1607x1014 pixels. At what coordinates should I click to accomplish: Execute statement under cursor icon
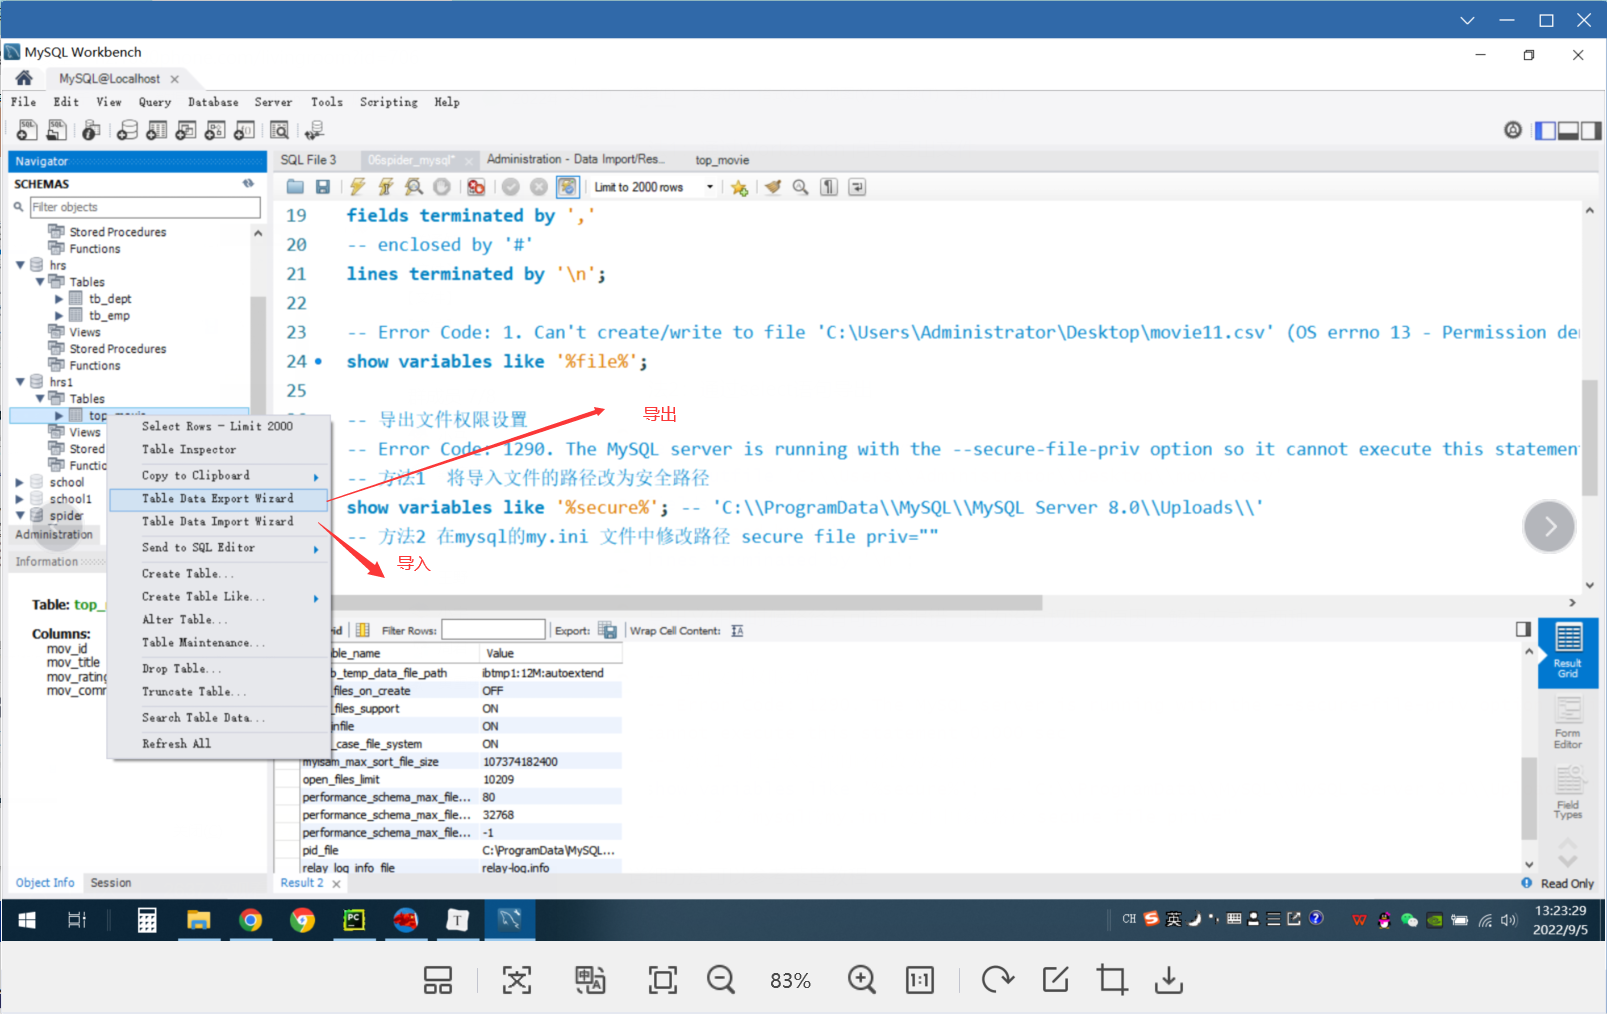tap(385, 187)
